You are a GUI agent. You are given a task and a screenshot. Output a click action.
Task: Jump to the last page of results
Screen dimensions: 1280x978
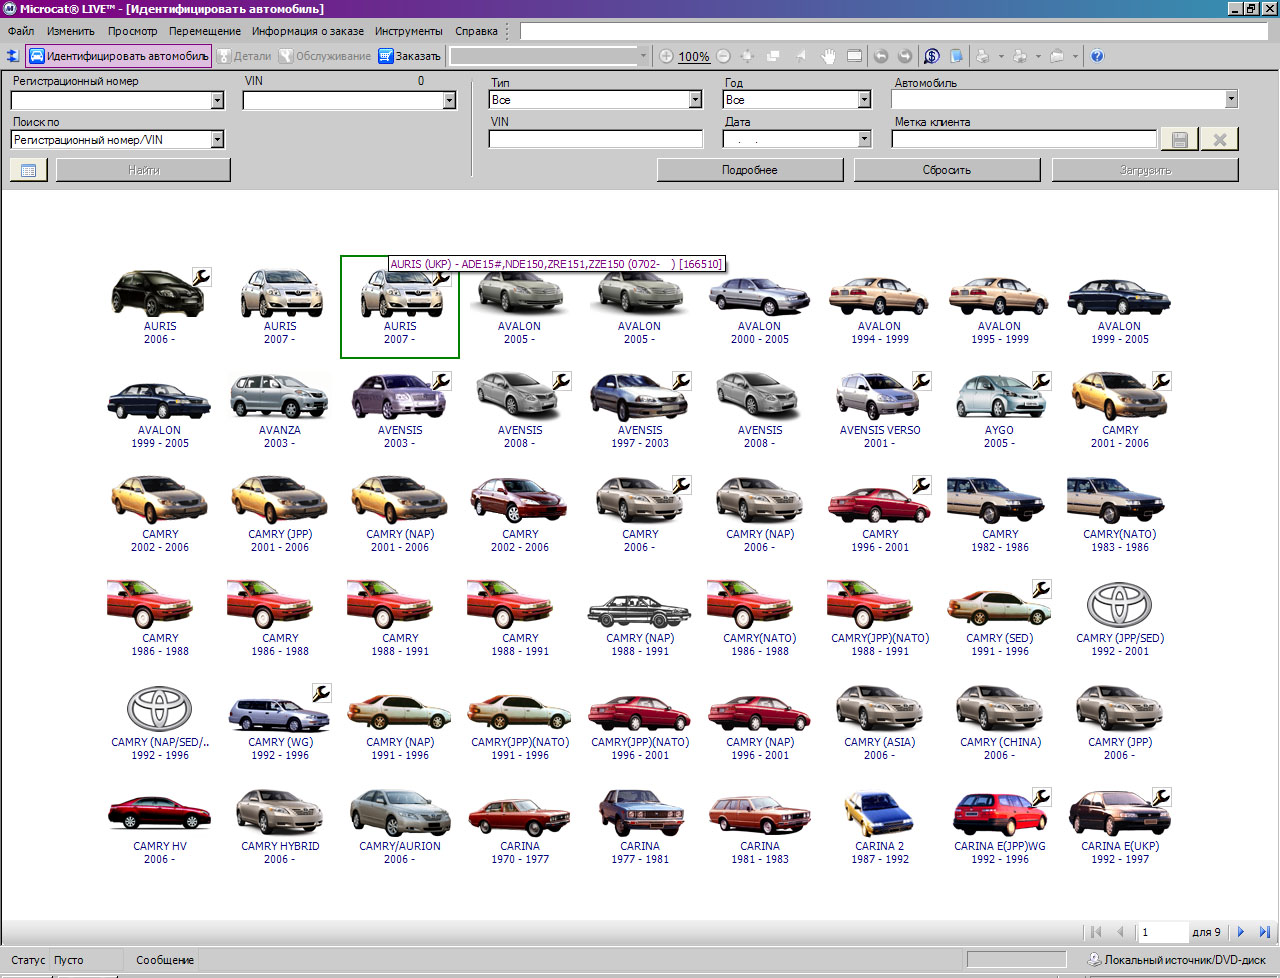[1264, 932]
